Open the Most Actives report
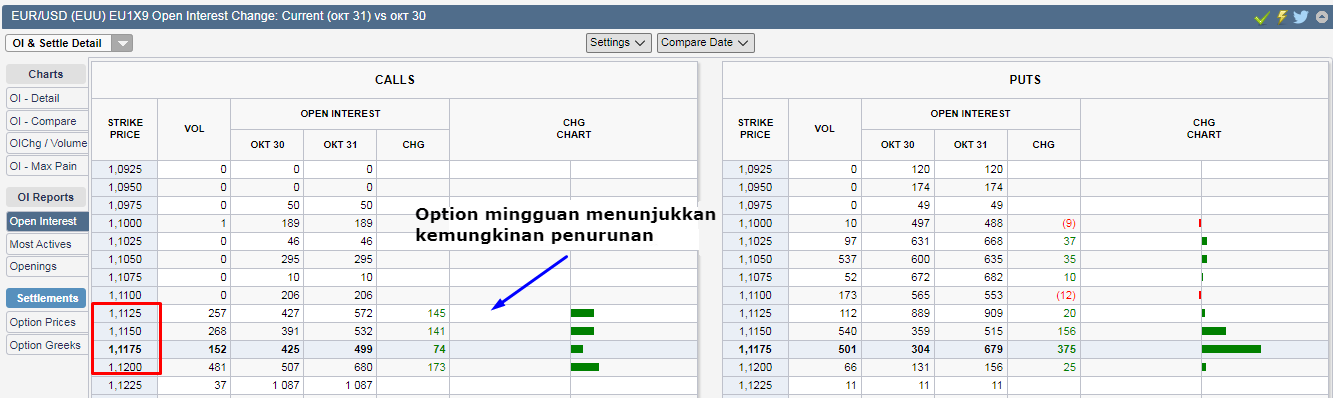1333x398 pixels. pyautogui.click(x=47, y=244)
